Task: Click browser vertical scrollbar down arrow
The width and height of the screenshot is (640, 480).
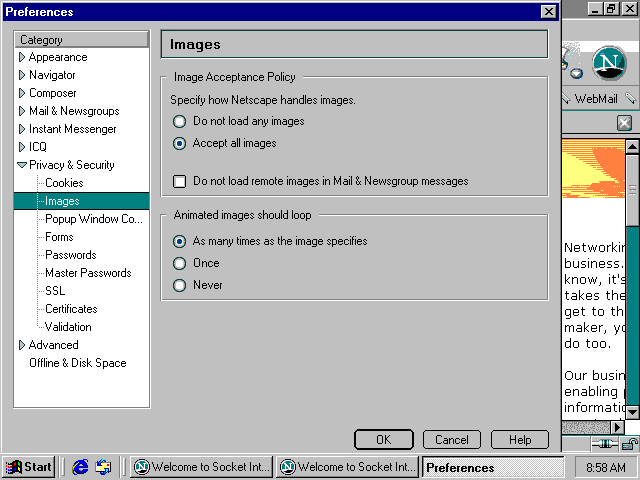Action: 632,412
